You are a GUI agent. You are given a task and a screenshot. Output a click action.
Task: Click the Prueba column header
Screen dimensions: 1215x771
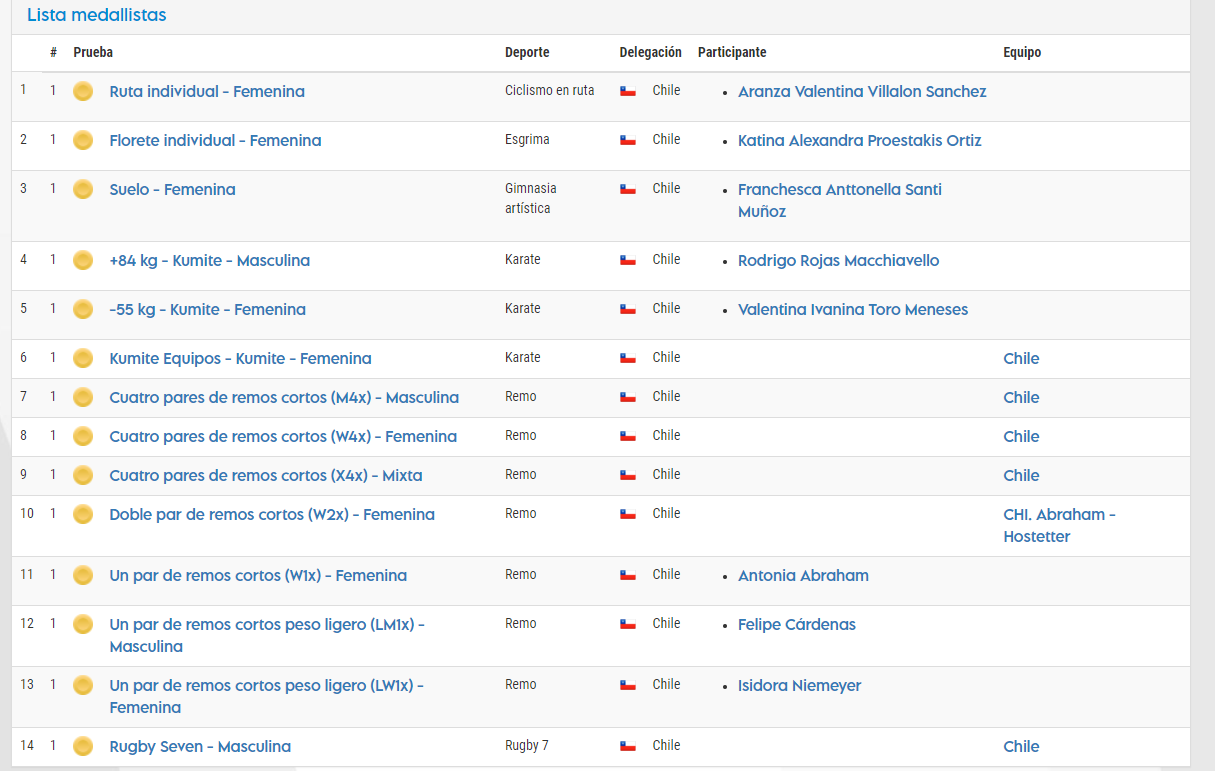(x=93, y=52)
